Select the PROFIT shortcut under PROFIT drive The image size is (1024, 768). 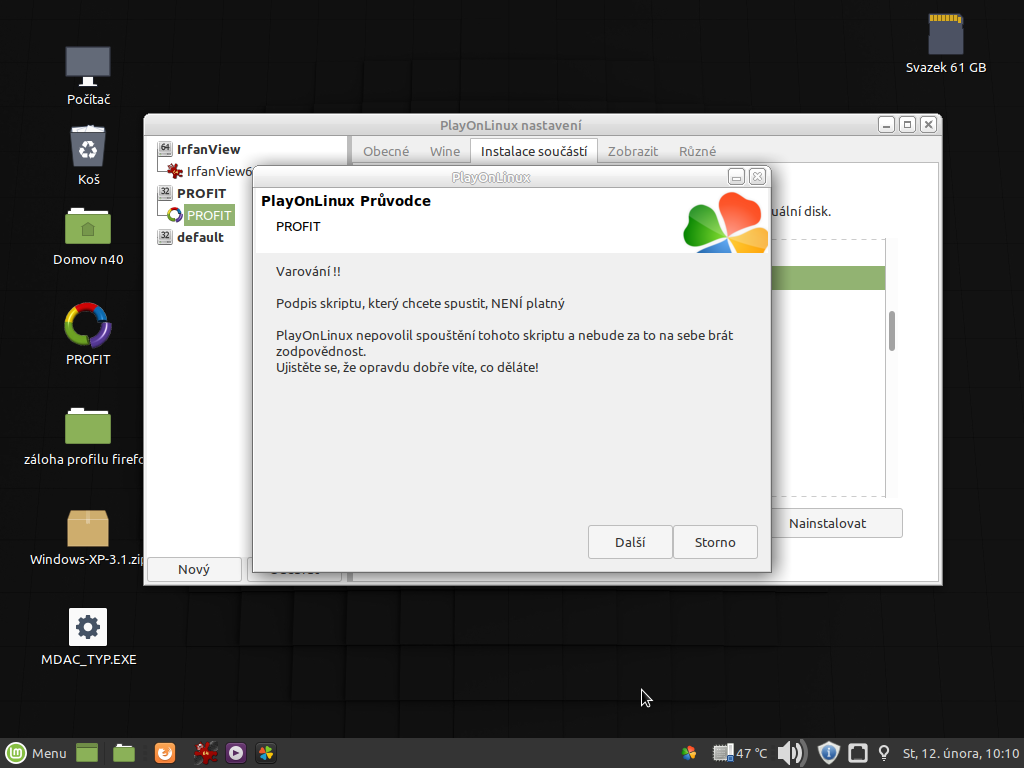point(209,216)
